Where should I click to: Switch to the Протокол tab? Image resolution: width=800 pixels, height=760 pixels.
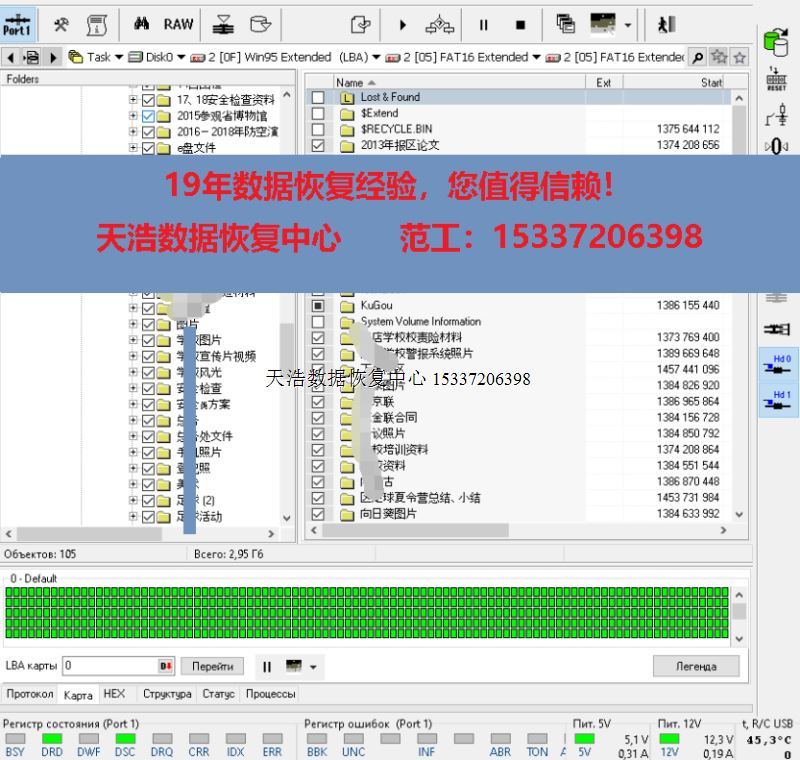click(x=29, y=693)
